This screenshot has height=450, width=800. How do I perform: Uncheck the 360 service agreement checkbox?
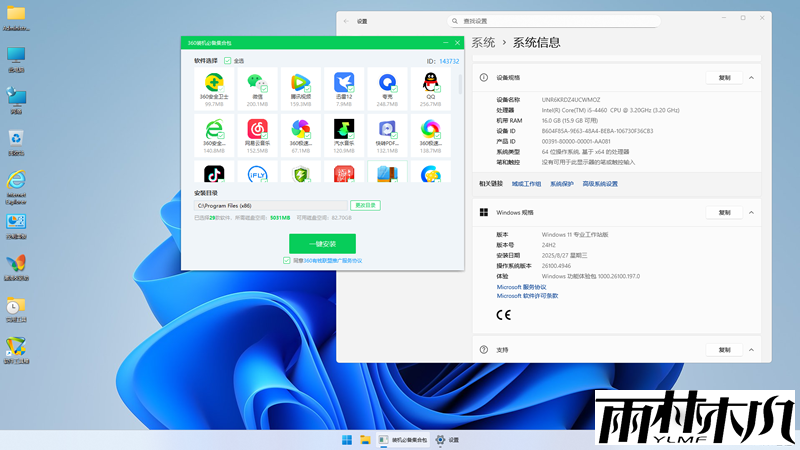pos(287,260)
